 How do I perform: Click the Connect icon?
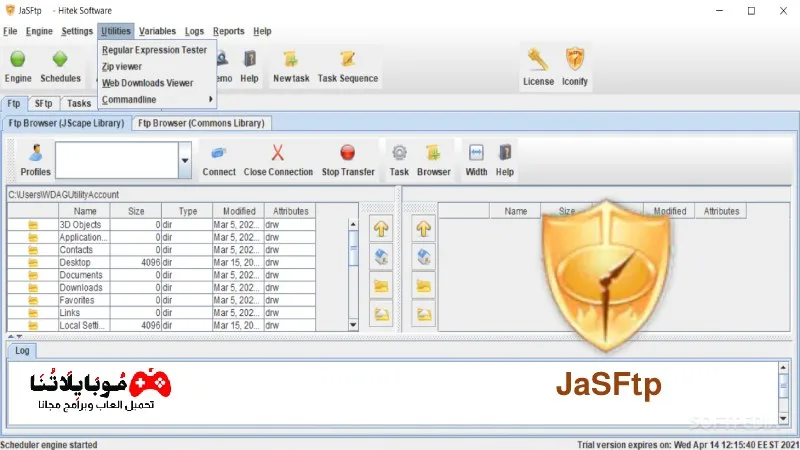[218, 153]
